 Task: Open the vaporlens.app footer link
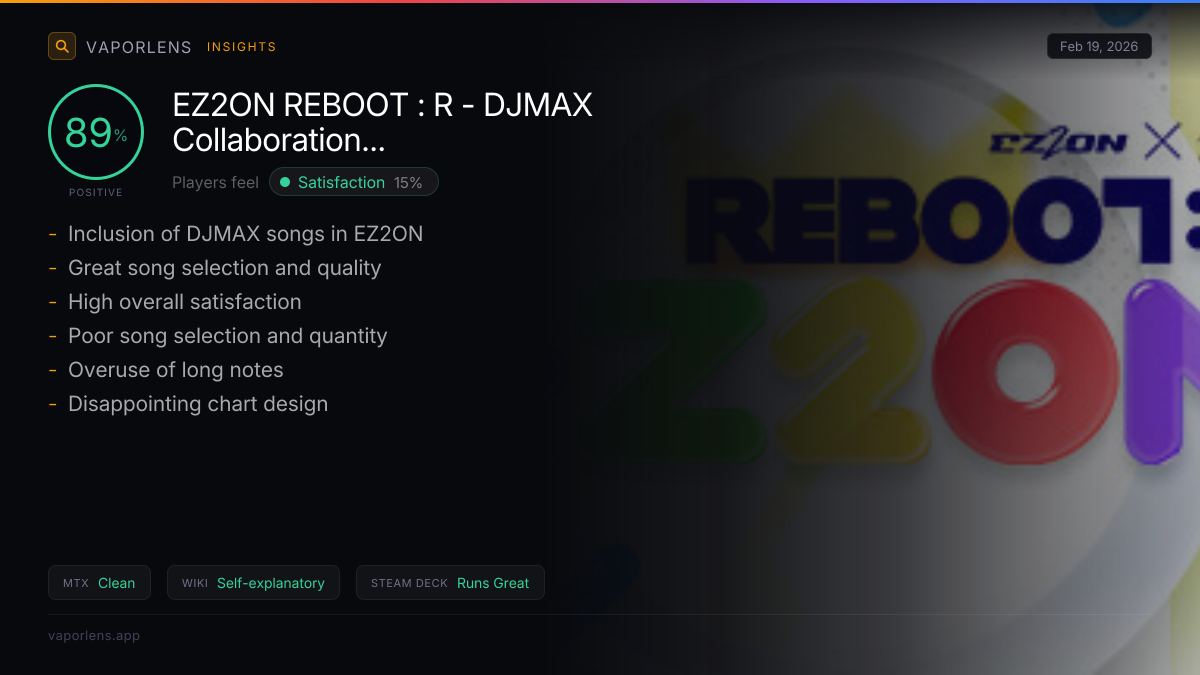tap(94, 635)
